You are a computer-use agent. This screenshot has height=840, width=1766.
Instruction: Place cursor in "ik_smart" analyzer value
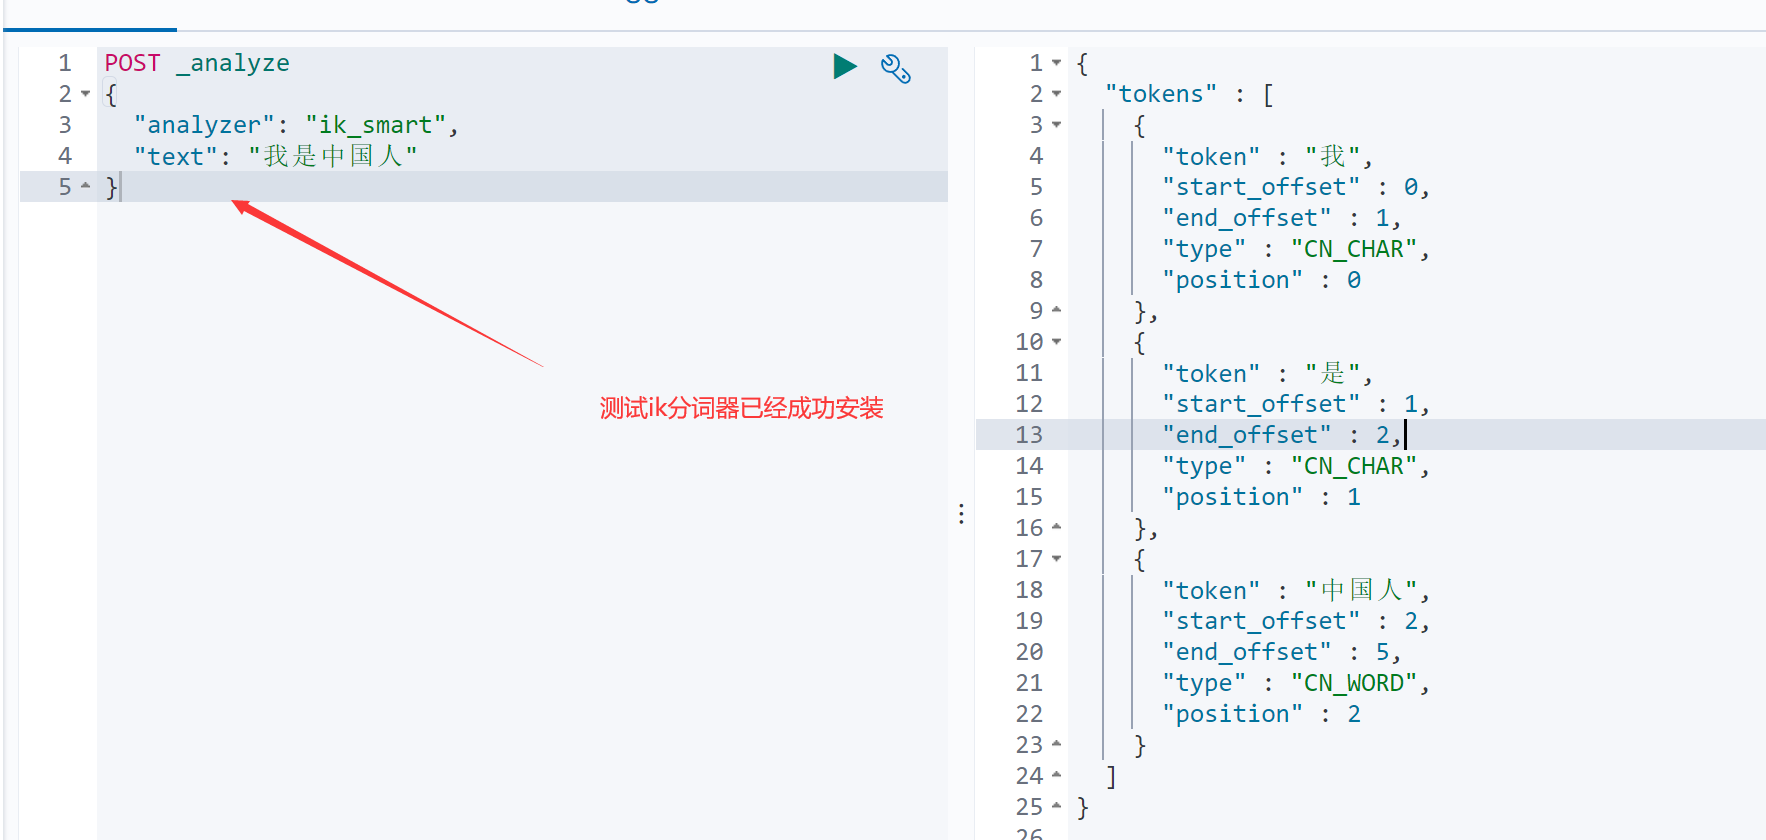(375, 125)
